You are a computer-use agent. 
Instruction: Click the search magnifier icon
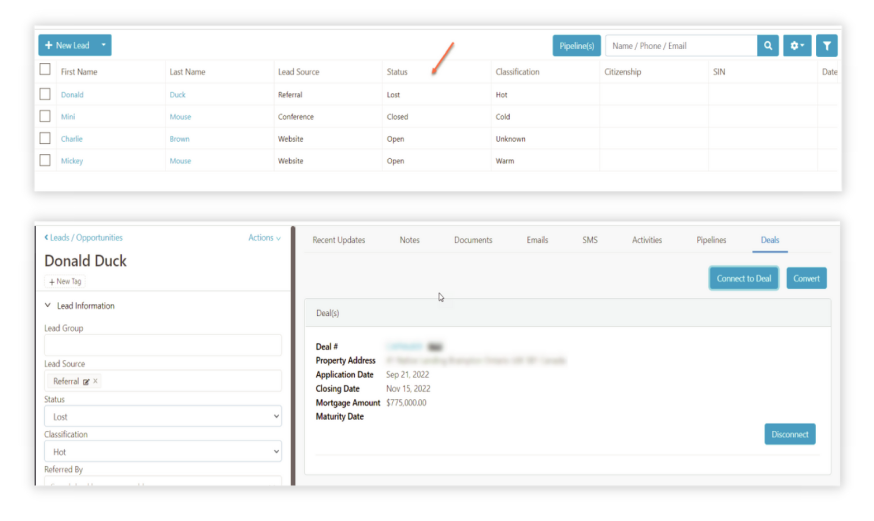coord(768,46)
